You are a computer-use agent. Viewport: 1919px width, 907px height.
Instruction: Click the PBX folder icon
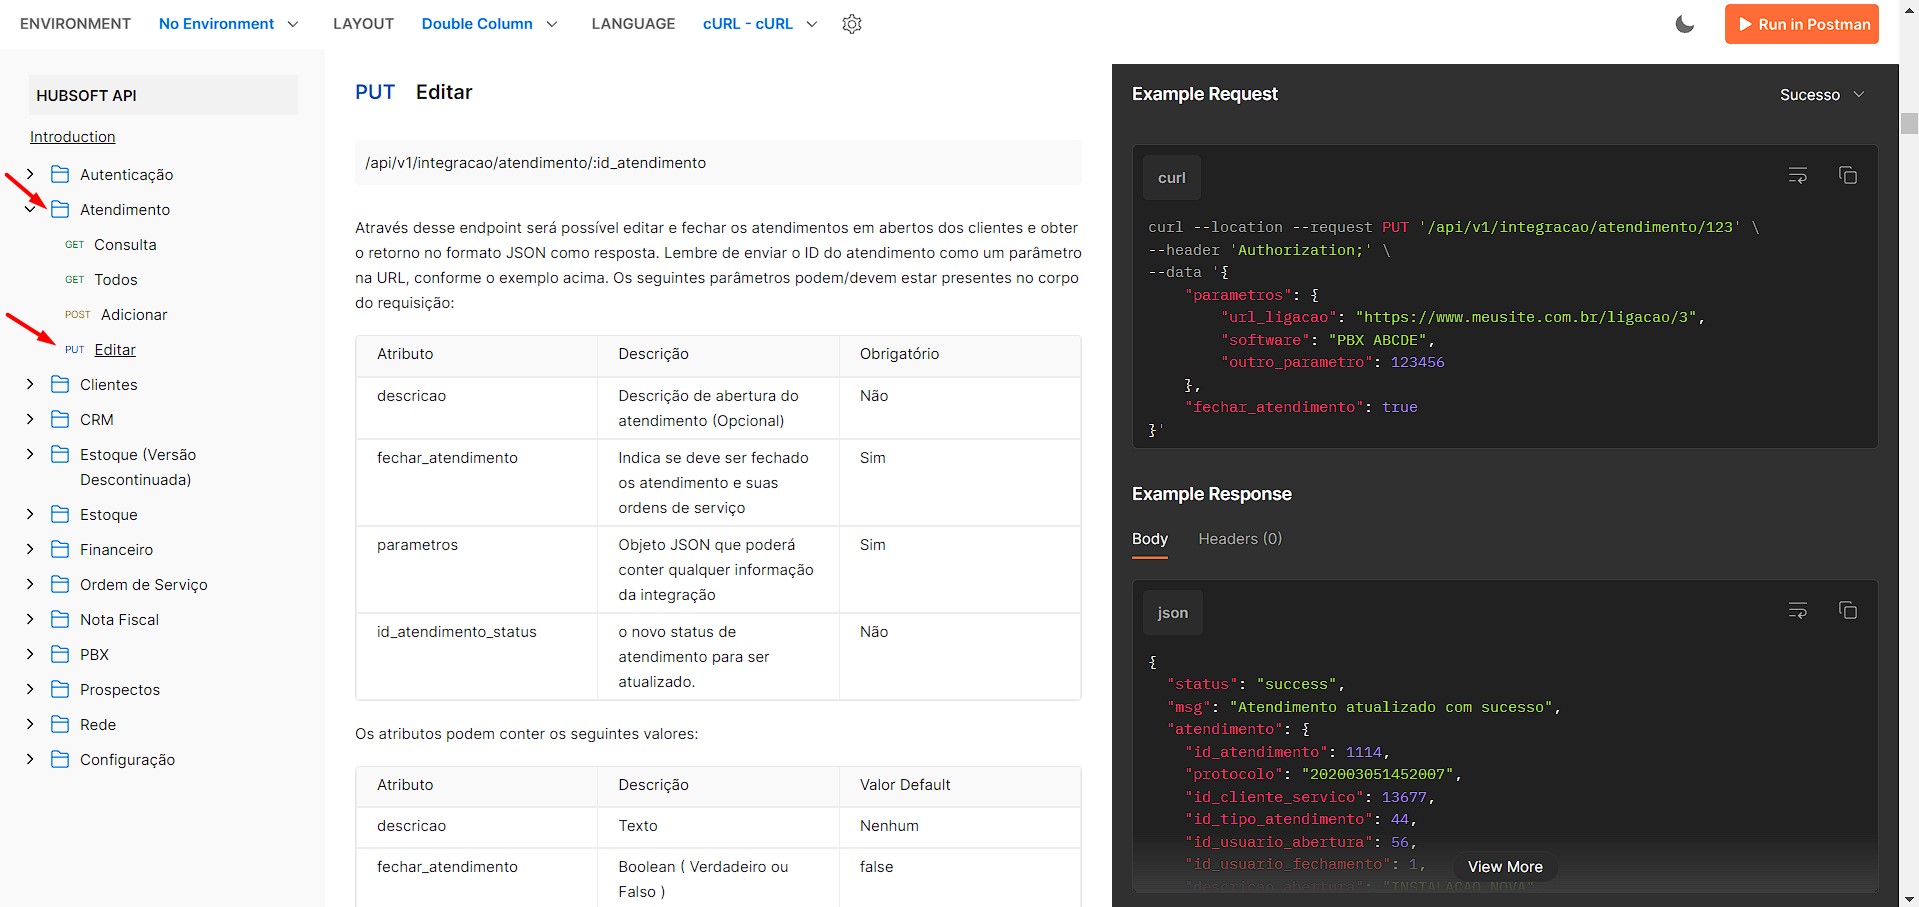(x=60, y=654)
